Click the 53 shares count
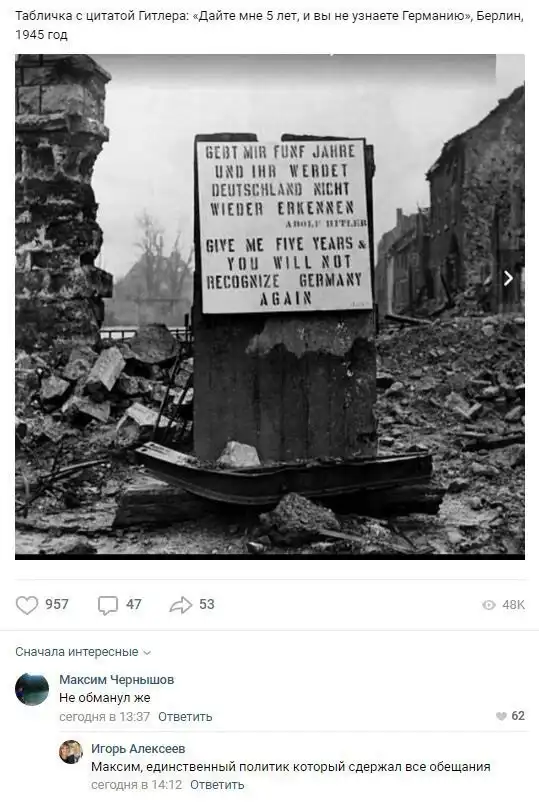 pos(207,604)
